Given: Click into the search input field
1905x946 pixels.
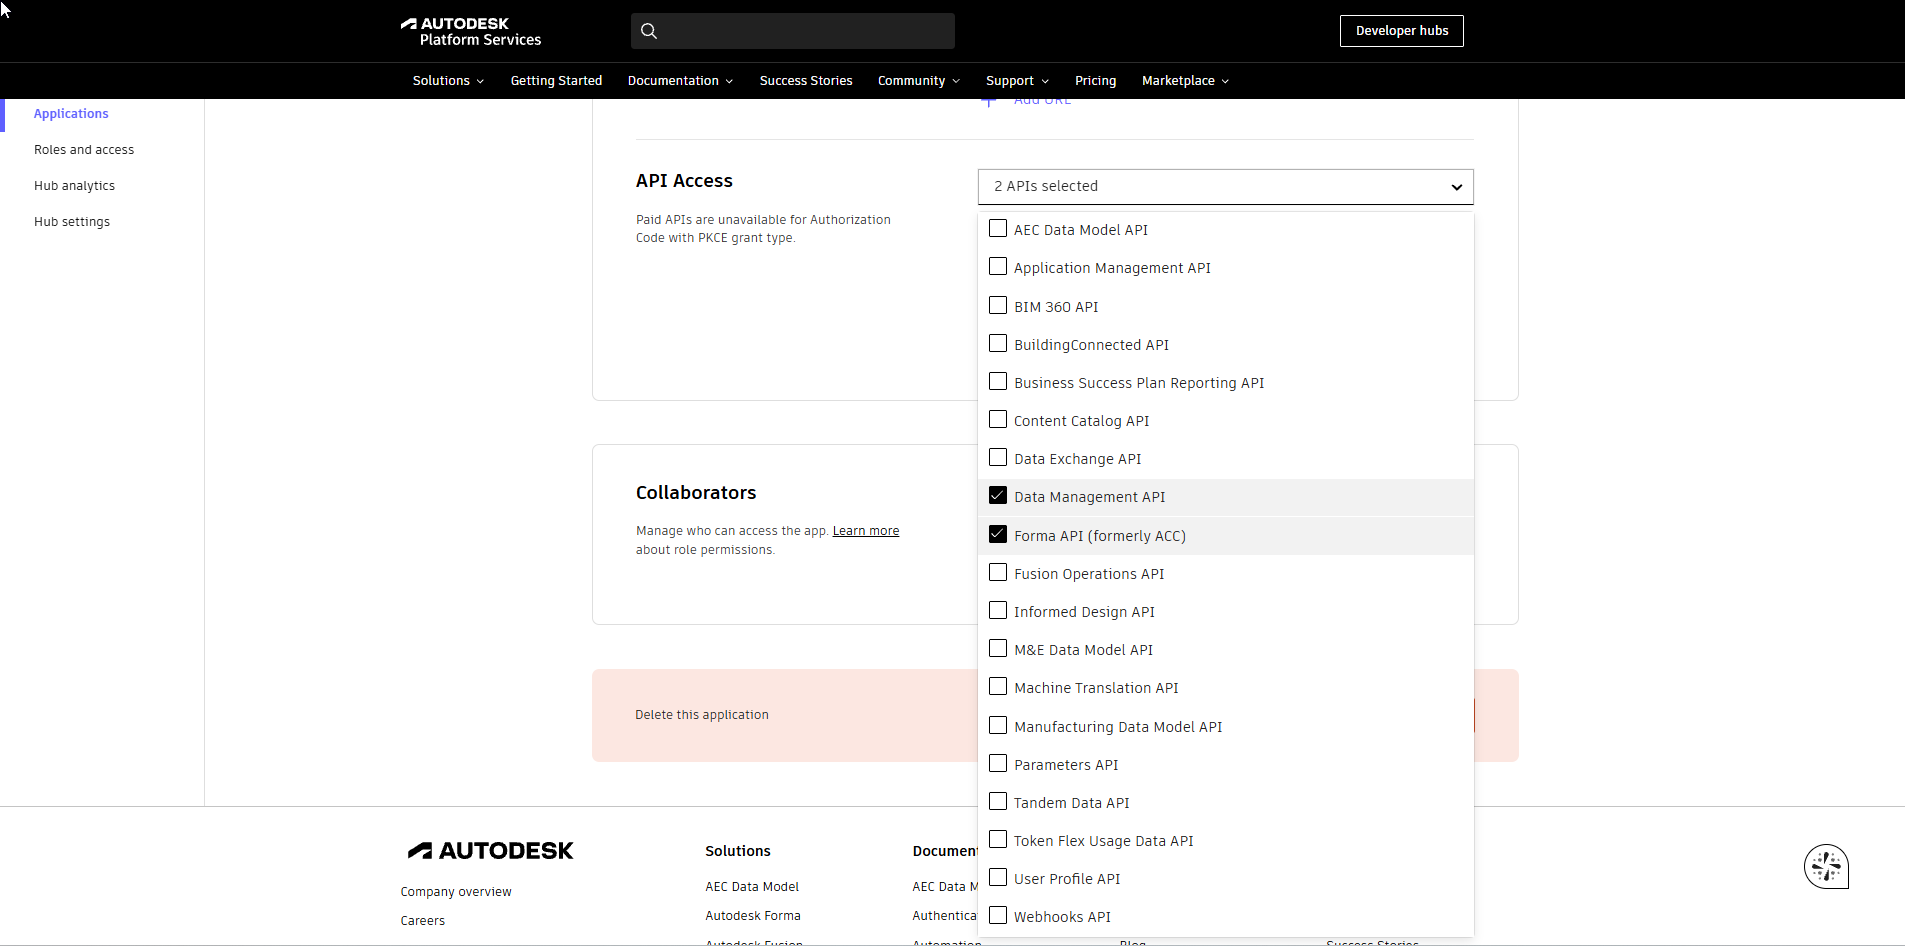Looking at the screenshot, I should point(793,31).
